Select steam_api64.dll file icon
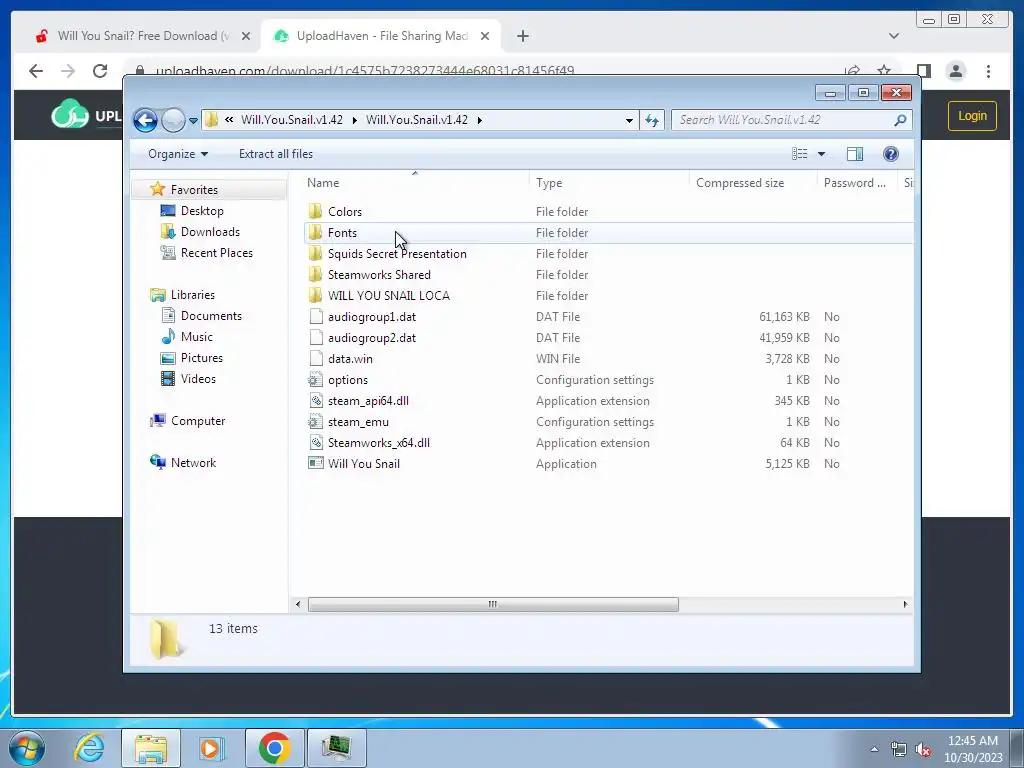Viewport: 1024px width, 768px height. tap(315, 400)
